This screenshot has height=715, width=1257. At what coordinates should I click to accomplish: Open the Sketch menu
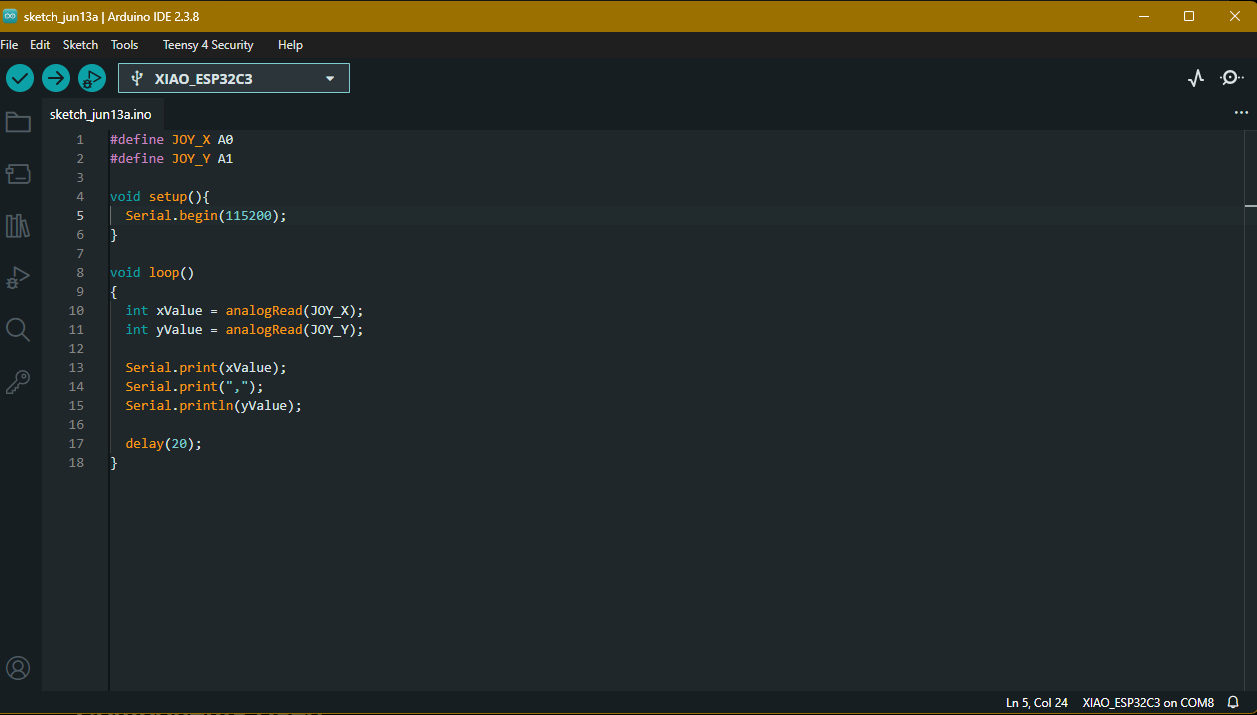80,45
